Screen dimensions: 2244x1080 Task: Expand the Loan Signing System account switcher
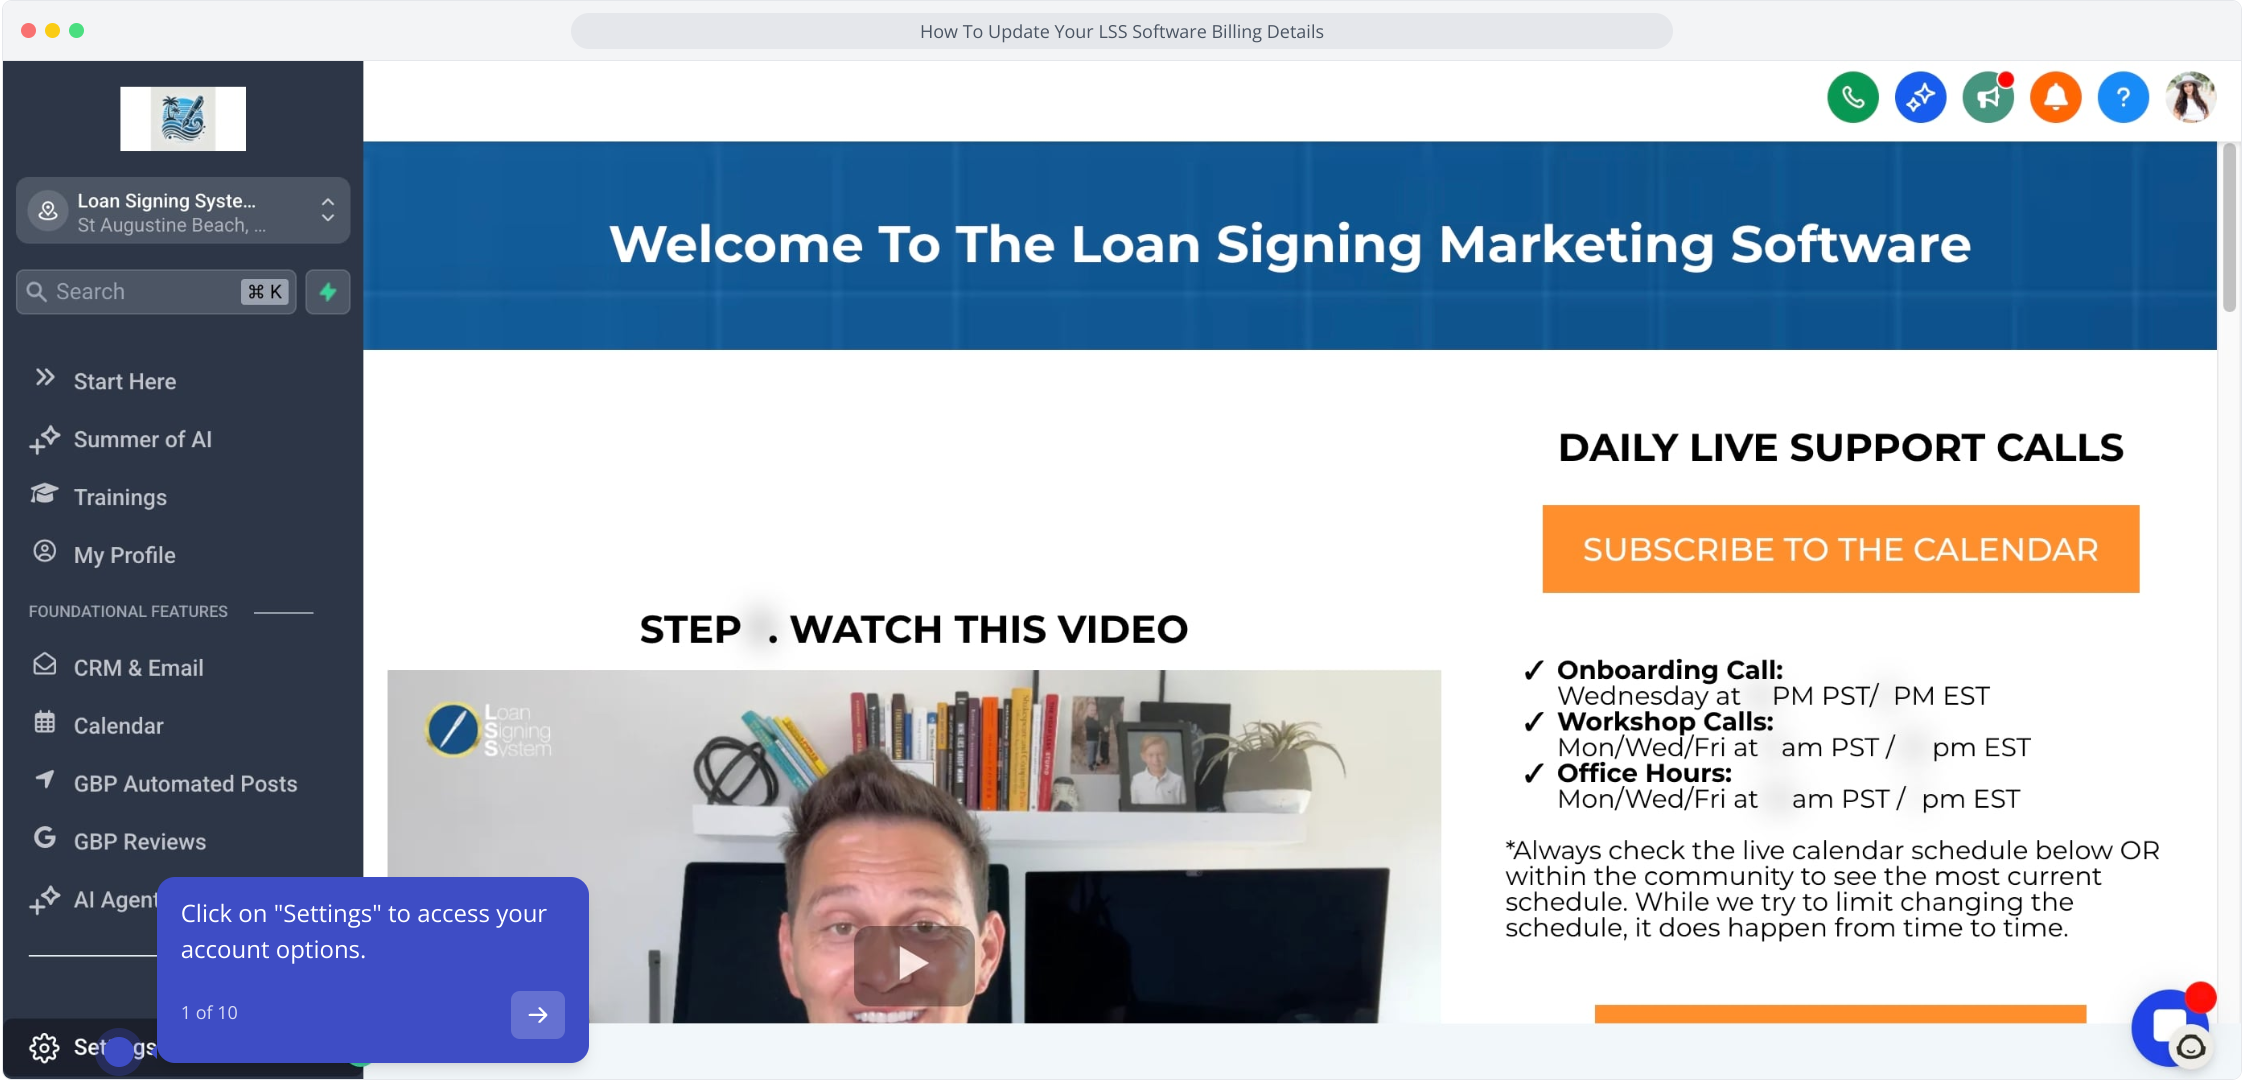point(183,211)
